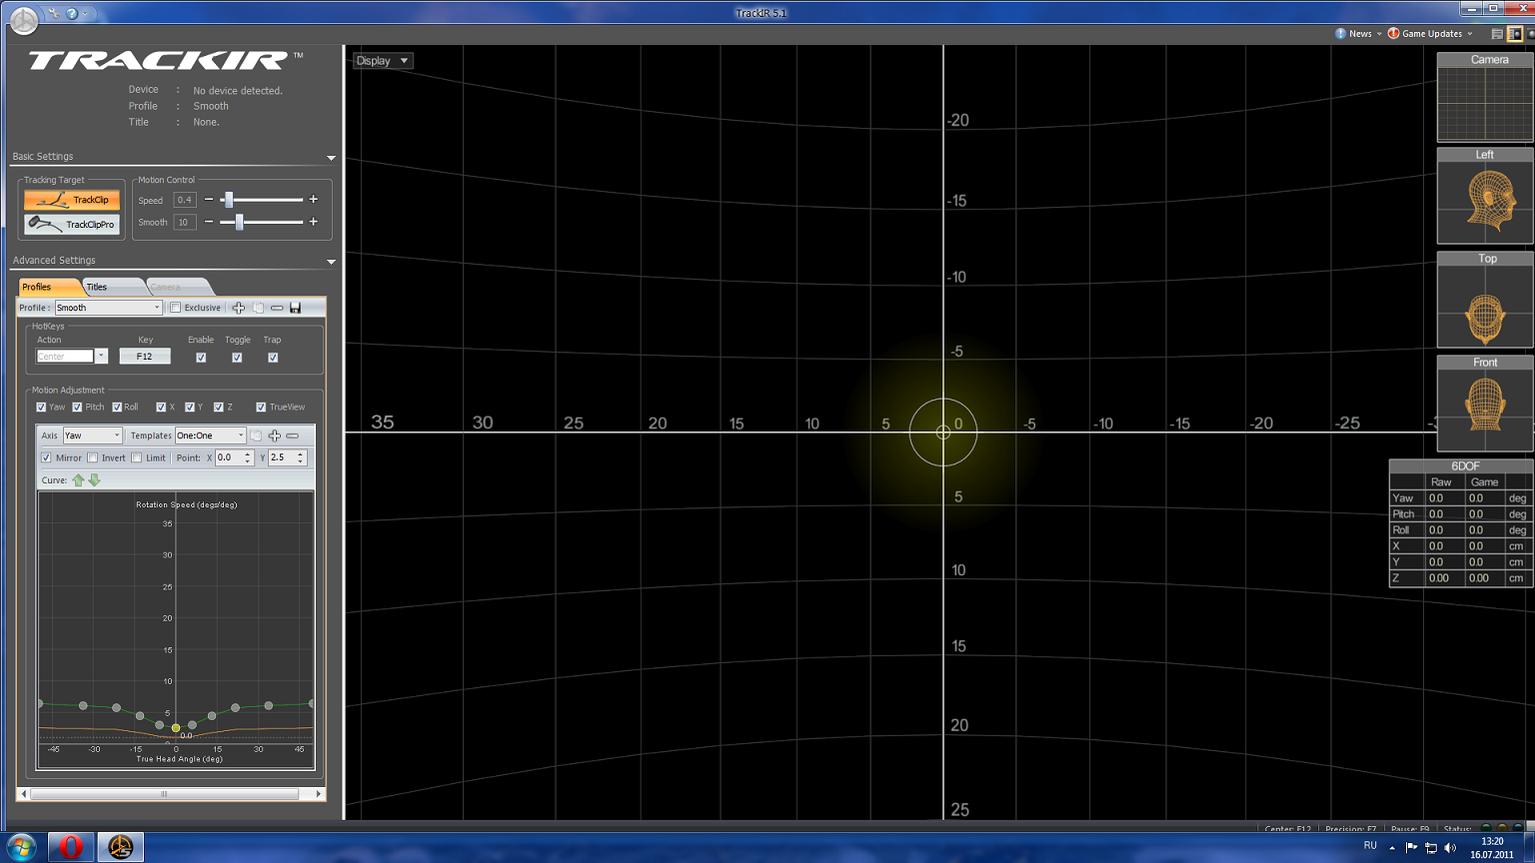Toggle the hotkey Enable checkbox
The image size is (1535, 863).
(201, 357)
